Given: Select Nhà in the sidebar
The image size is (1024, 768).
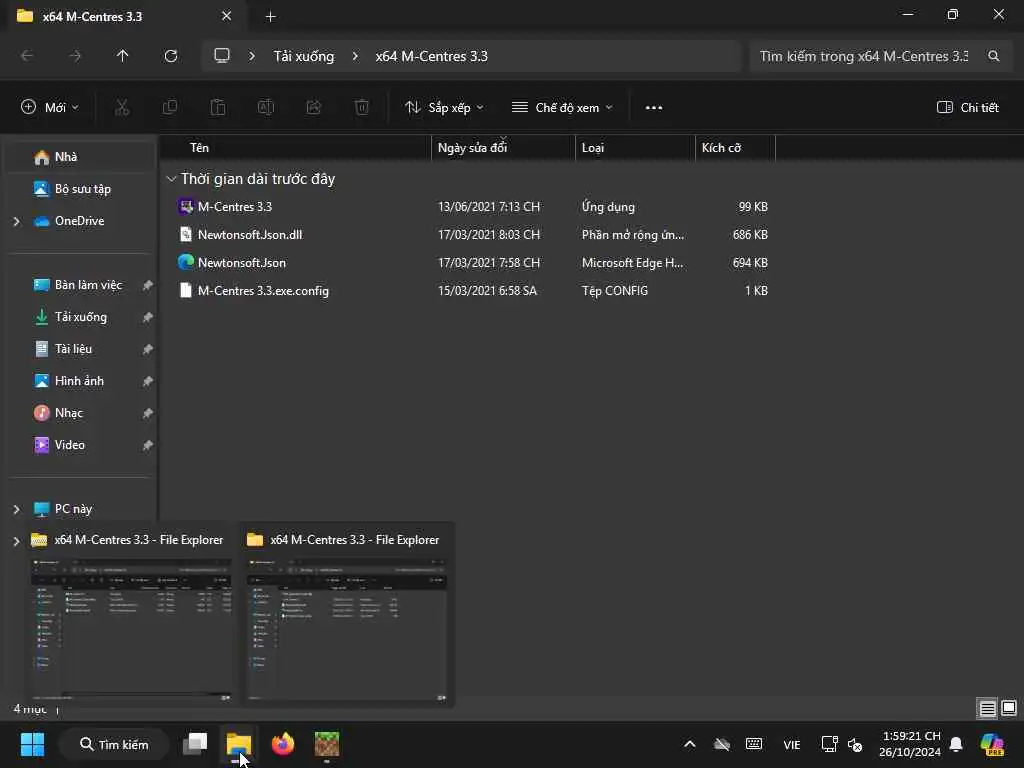Looking at the screenshot, I should click(x=81, y=157).
